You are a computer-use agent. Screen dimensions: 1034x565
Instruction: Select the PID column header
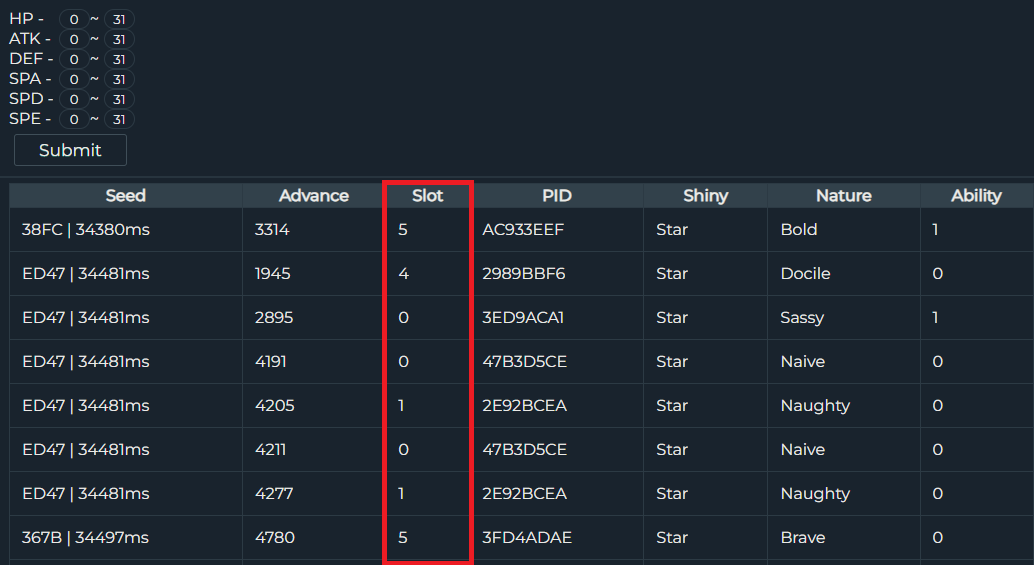click(x=557, y=196)
